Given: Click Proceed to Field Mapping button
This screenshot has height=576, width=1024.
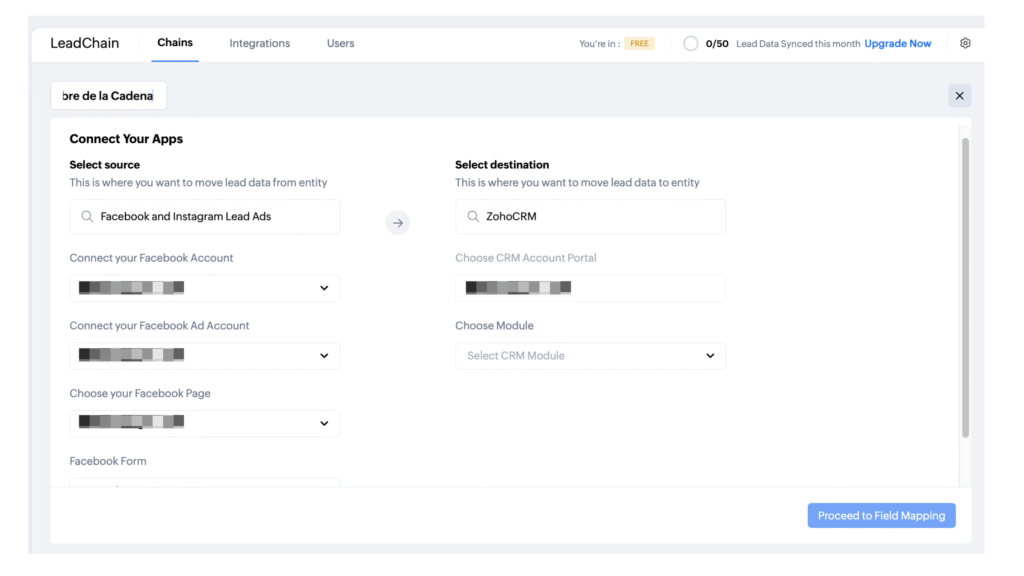Looking at the screenshot, I should [881, 515].
